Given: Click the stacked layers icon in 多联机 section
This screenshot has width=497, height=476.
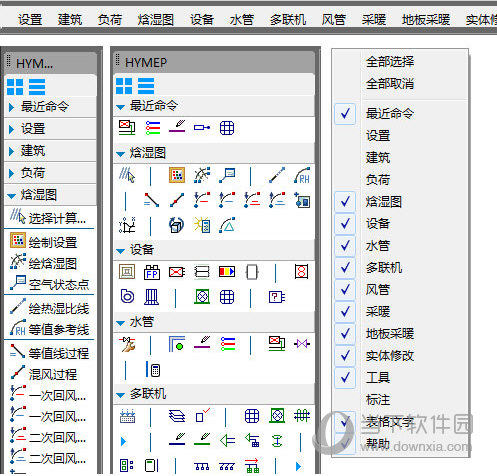Looking at the screenshot, I should [177, 416].
